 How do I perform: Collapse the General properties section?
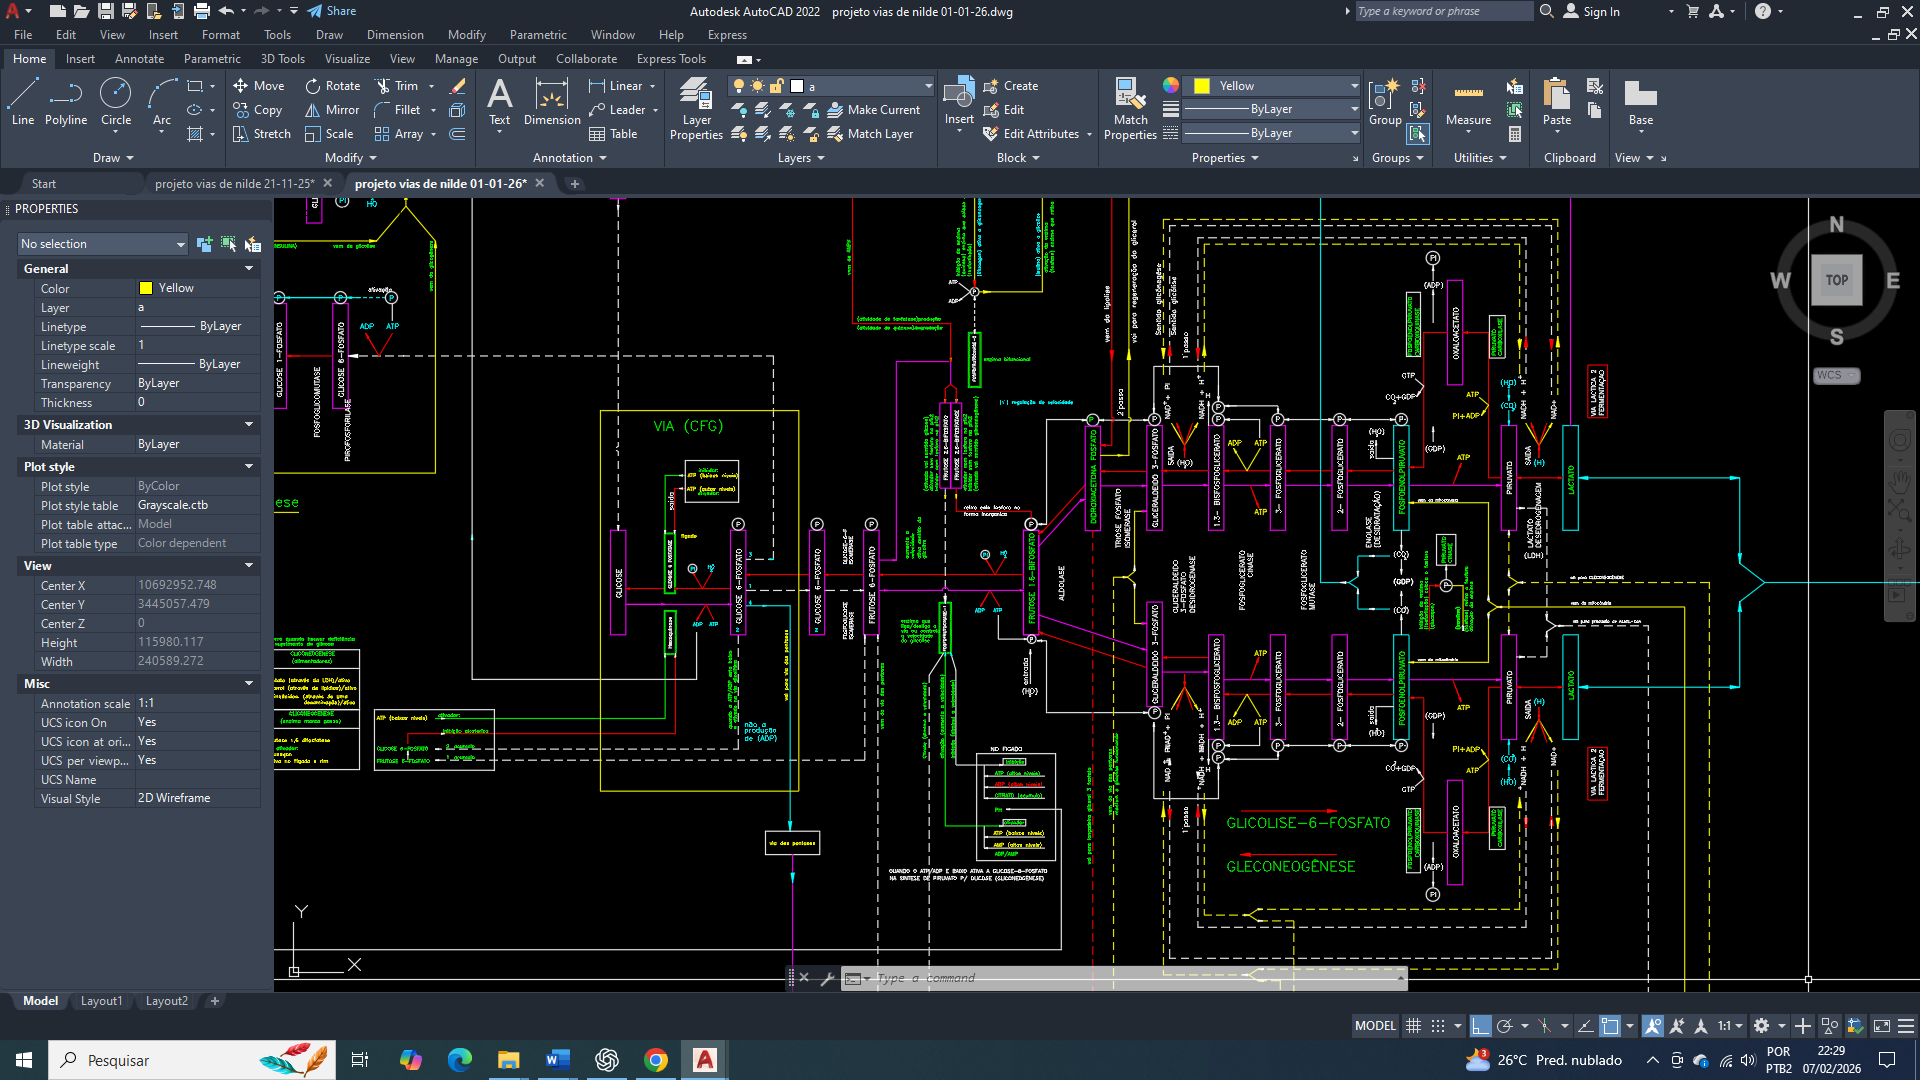point(248,269)
